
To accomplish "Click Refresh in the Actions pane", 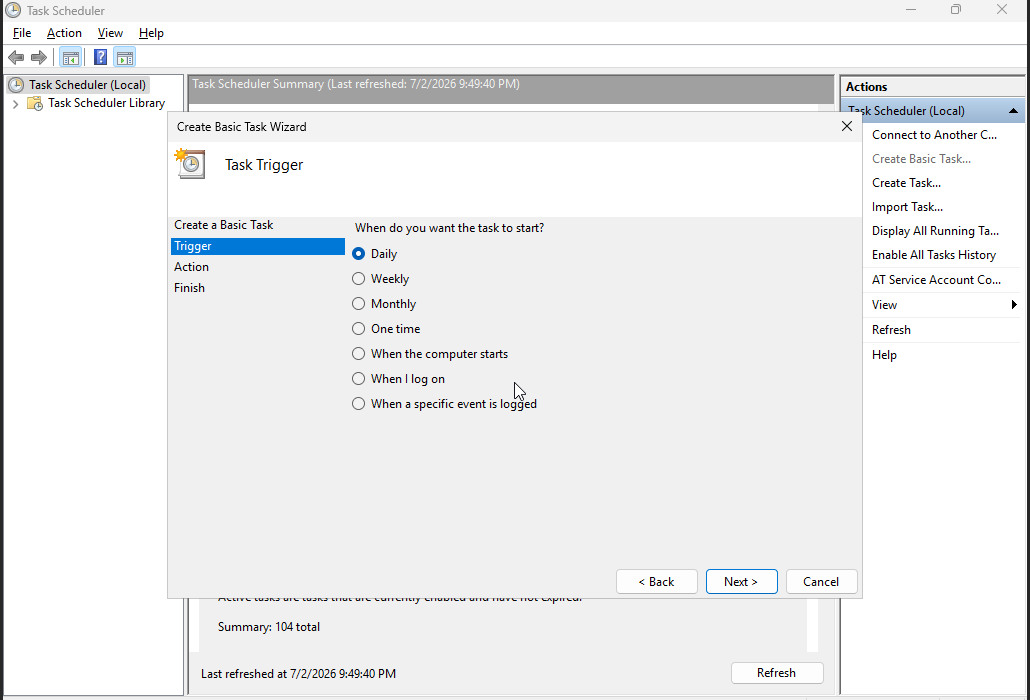I will pyautogui.click(x=891, y=330).
